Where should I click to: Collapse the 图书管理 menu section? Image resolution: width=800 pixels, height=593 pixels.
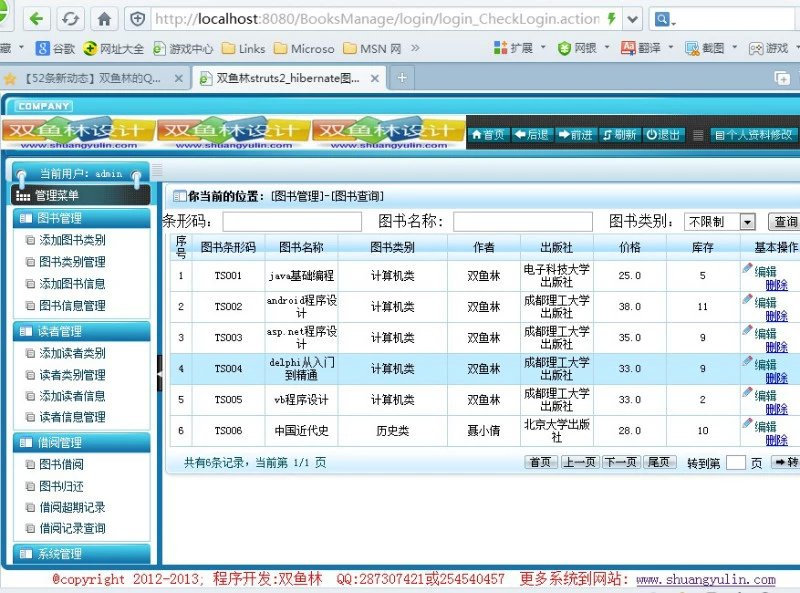coord(82,218)
